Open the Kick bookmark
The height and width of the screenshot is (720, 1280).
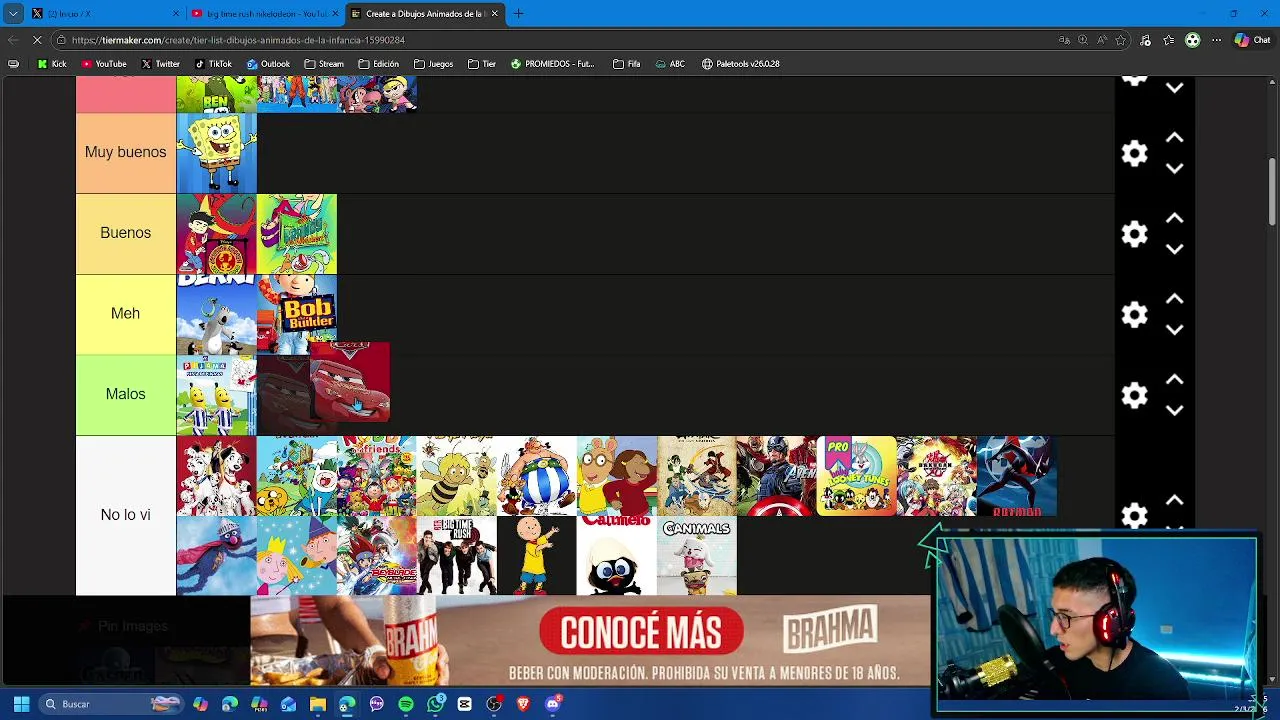(x=52, y=64)
